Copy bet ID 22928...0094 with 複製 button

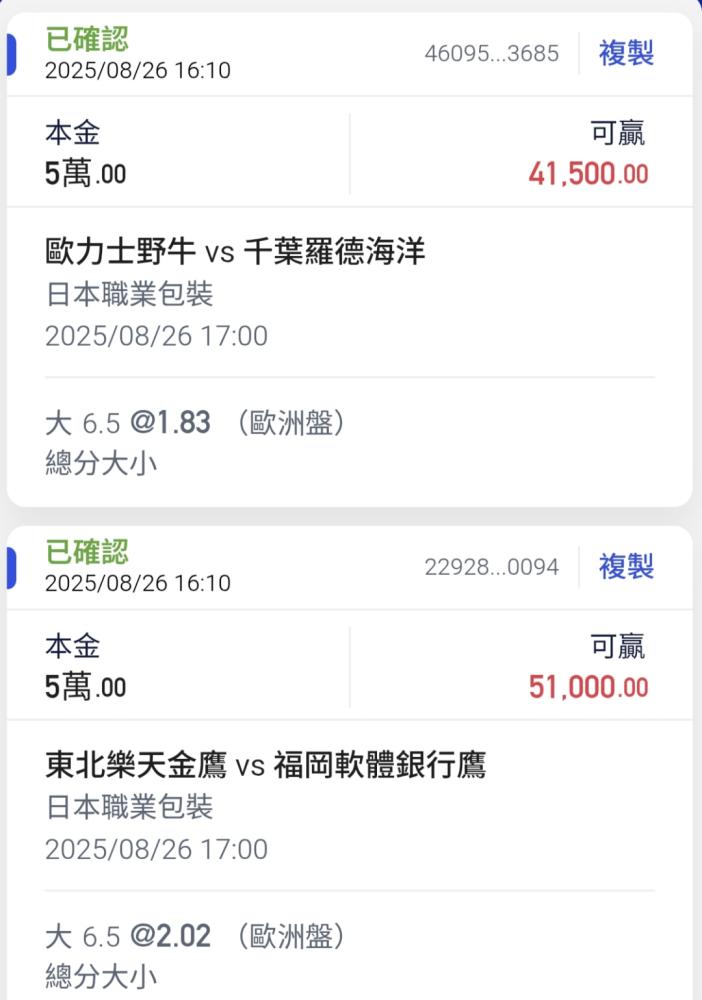(626, 567)
